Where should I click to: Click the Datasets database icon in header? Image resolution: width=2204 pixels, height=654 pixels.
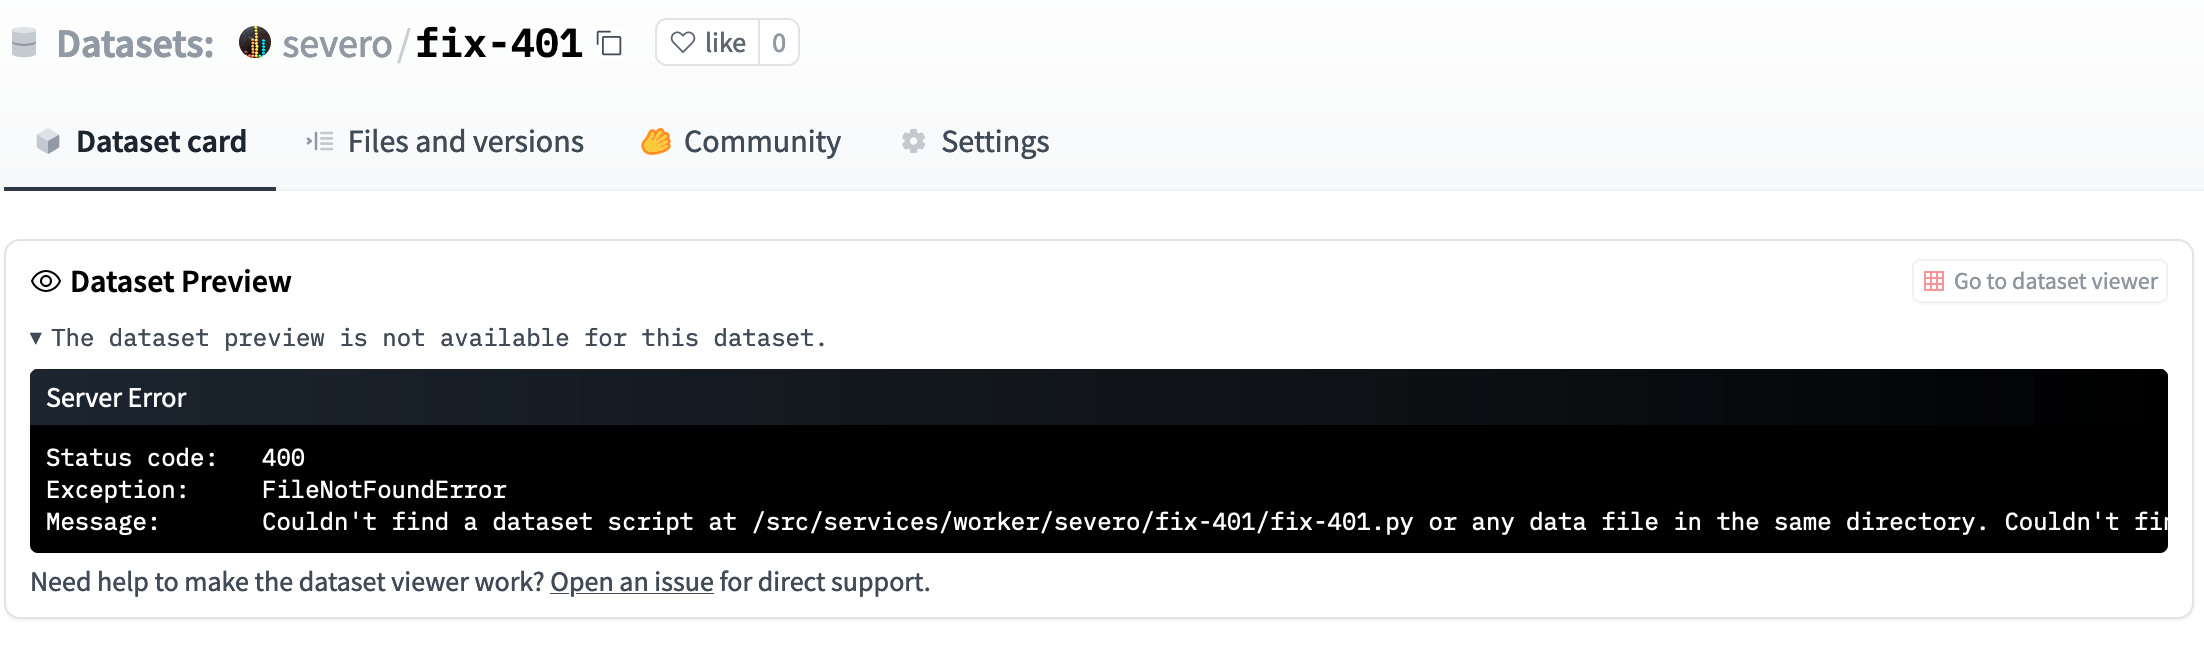[23, 42]
